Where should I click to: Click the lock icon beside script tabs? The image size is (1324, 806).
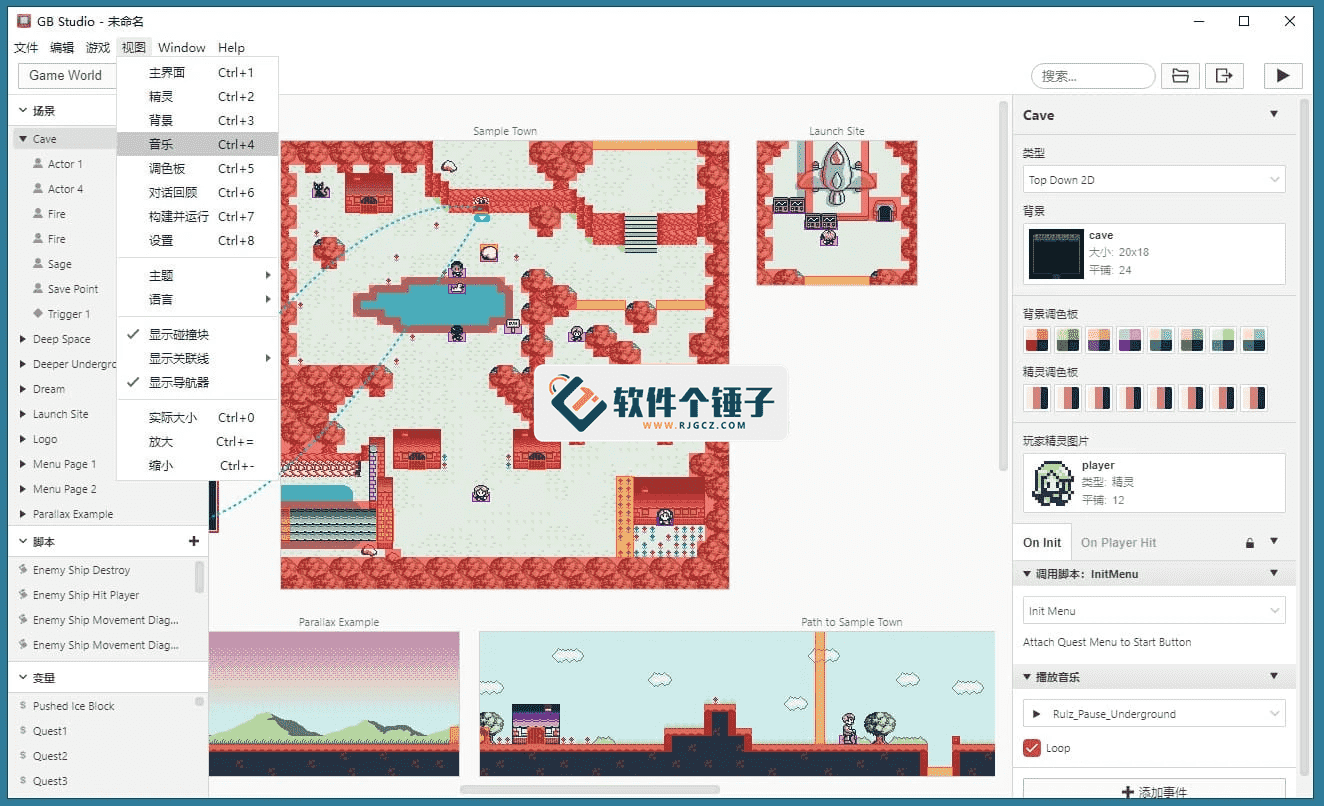[x=1249, y=542]
